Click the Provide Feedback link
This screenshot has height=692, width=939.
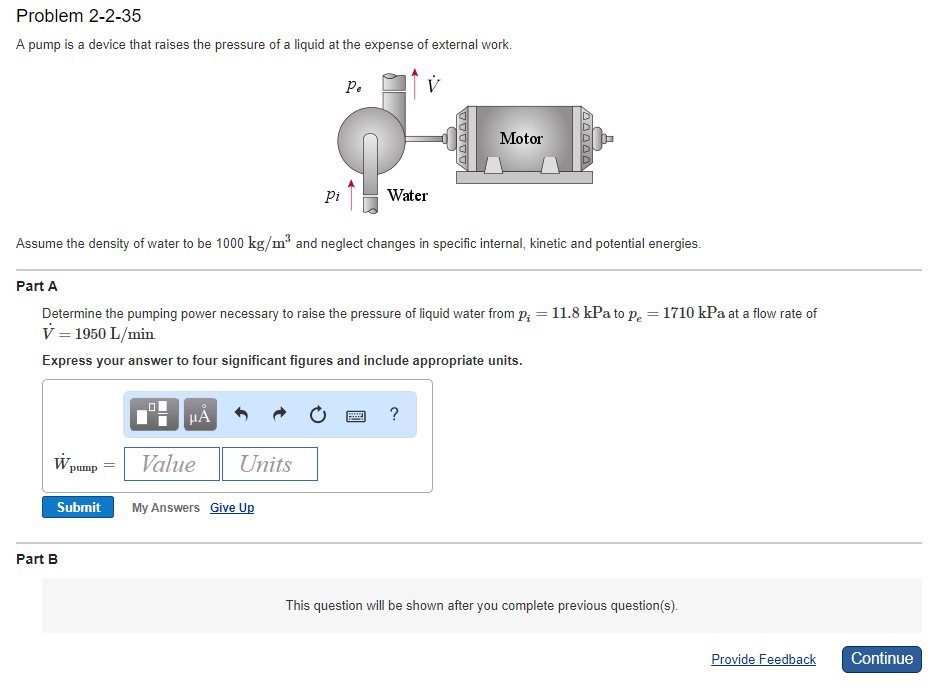(x=763, y=659)
